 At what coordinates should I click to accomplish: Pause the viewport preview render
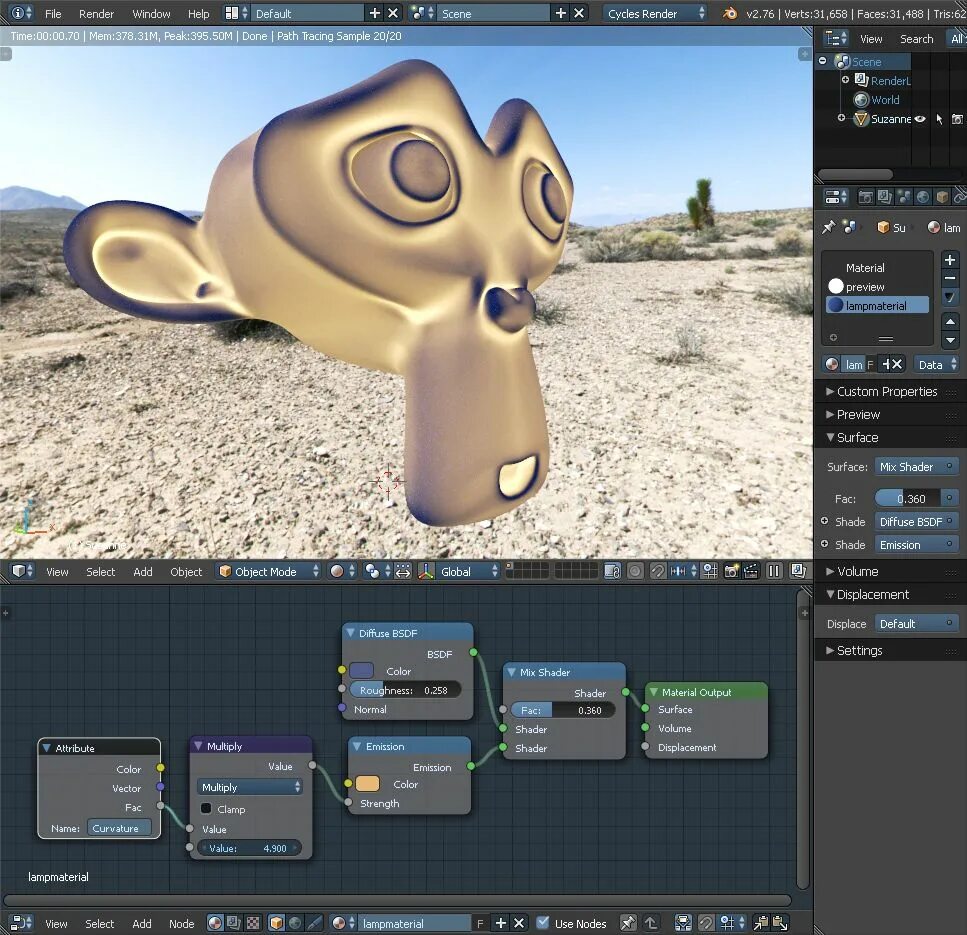pos(774,571)
